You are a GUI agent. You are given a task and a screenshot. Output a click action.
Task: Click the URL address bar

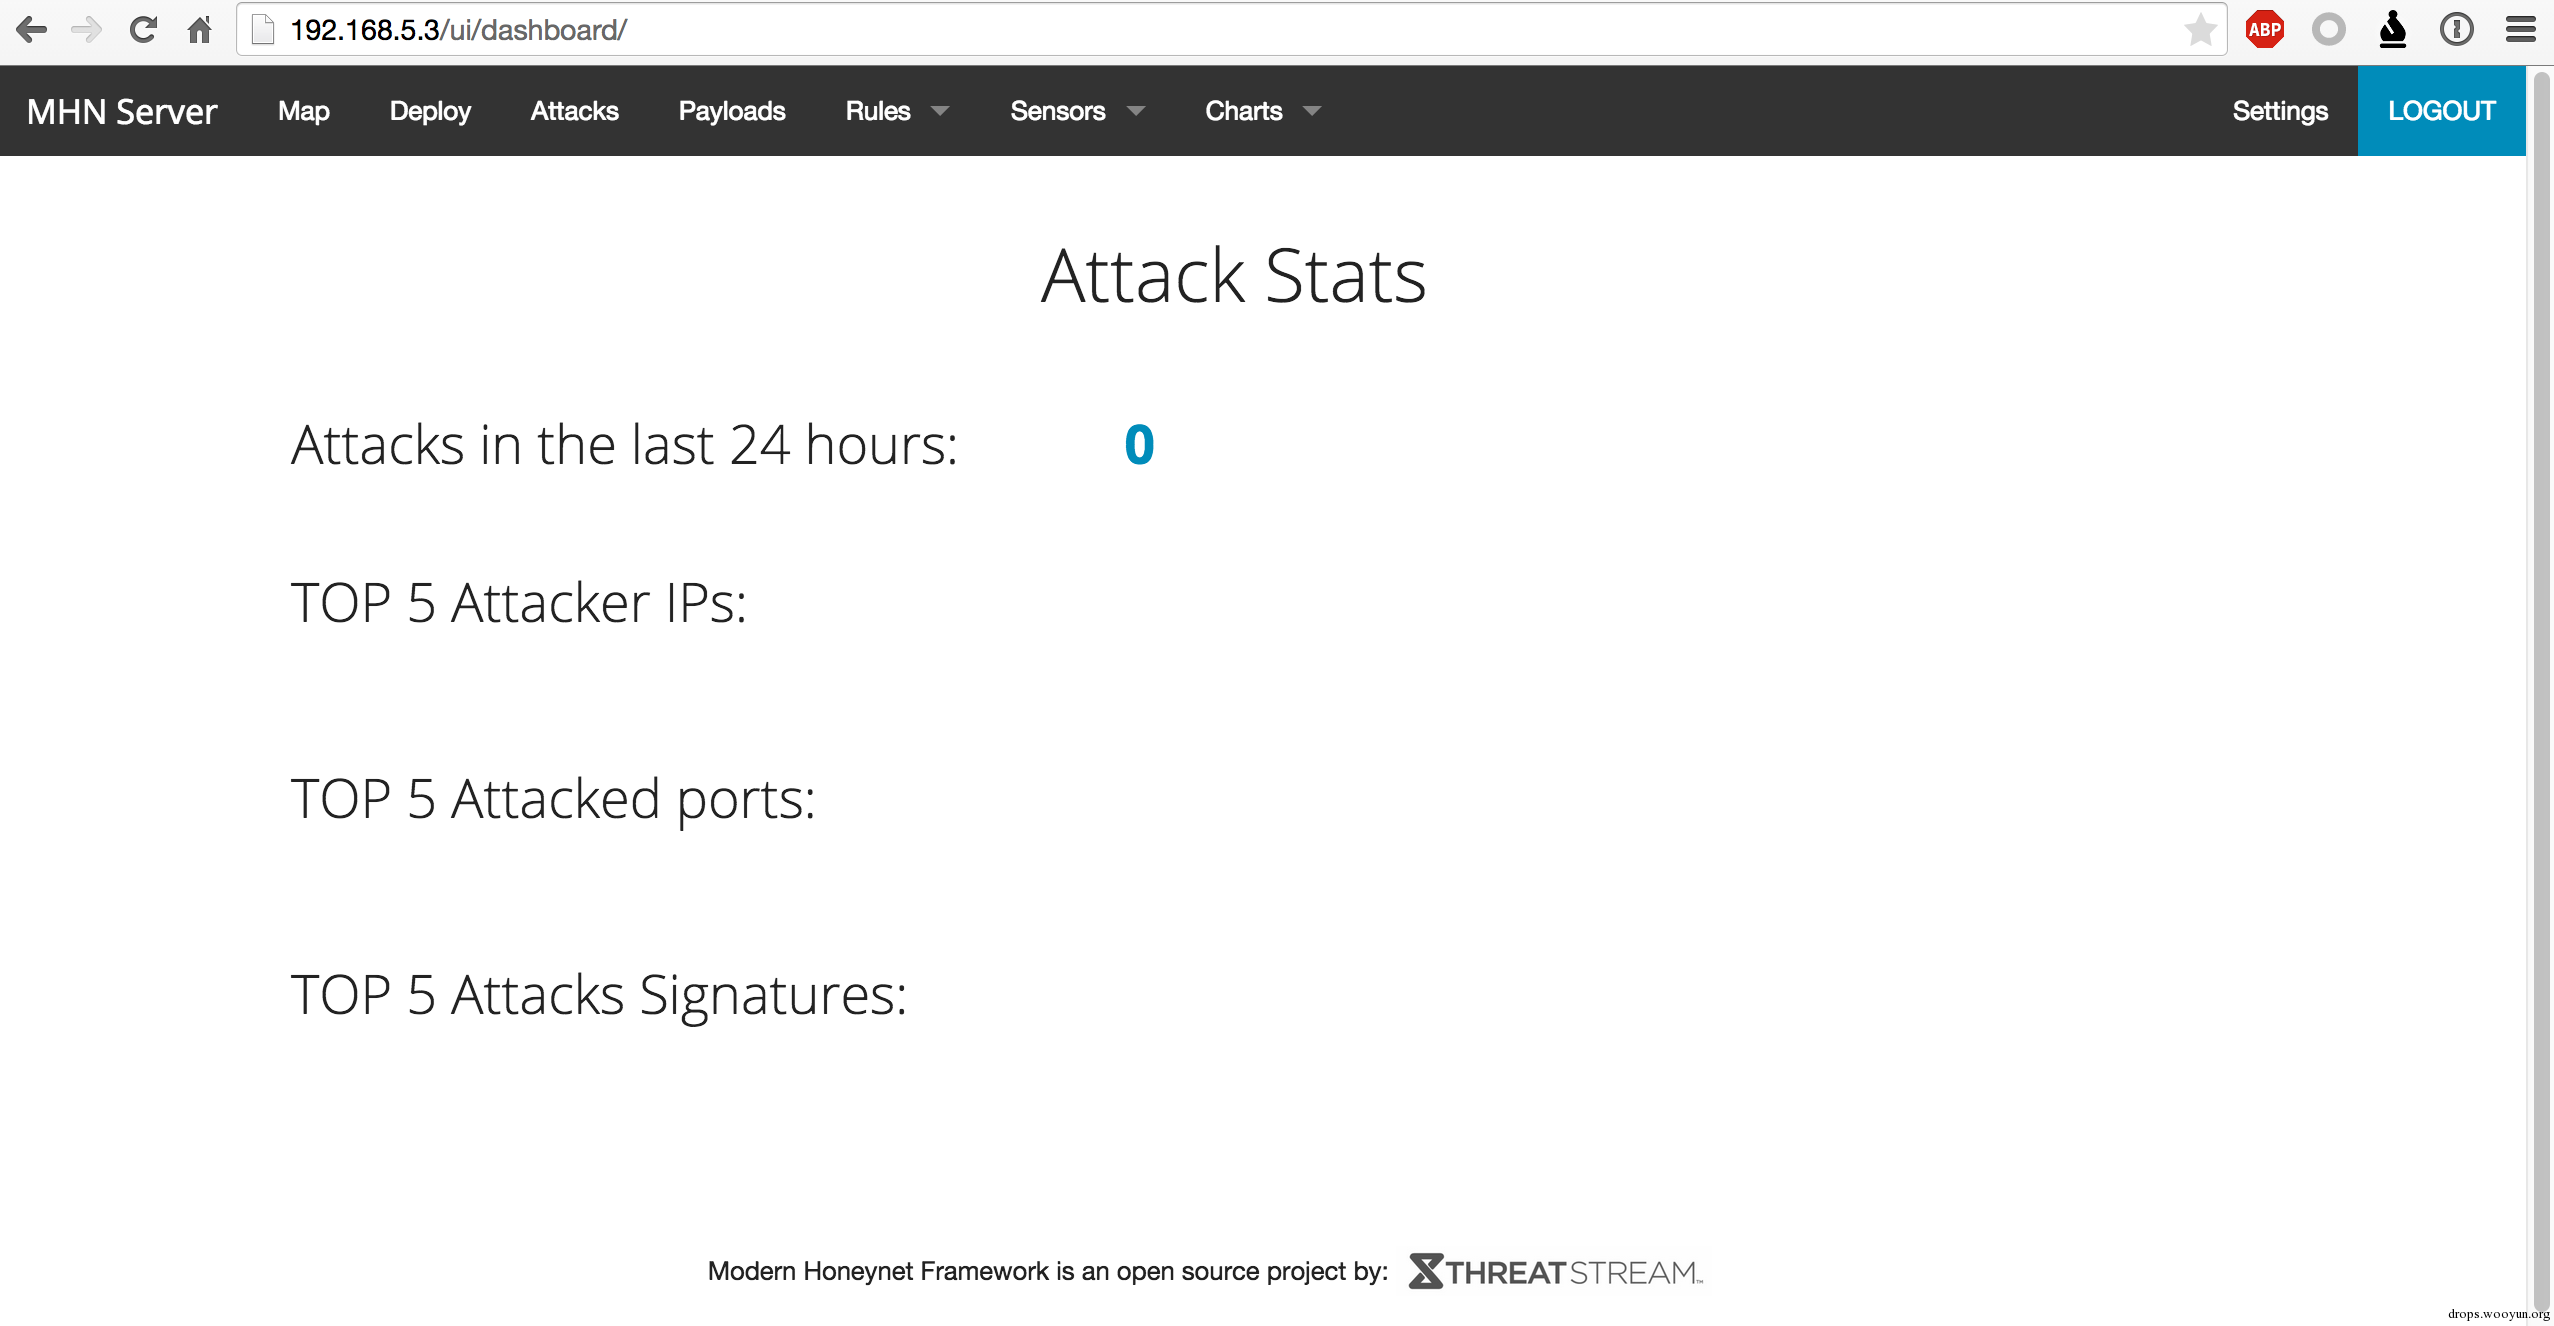[x=1200, y=30]
